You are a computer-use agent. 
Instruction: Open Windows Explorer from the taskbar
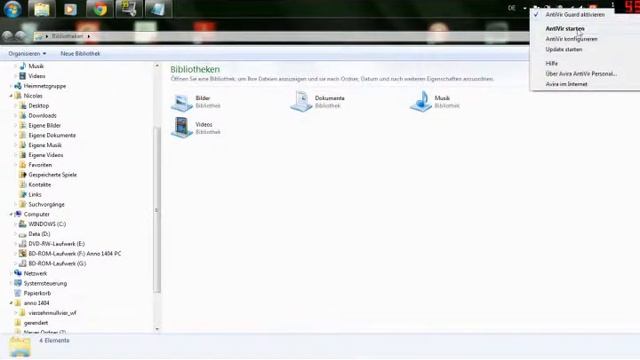pos(41,9)
